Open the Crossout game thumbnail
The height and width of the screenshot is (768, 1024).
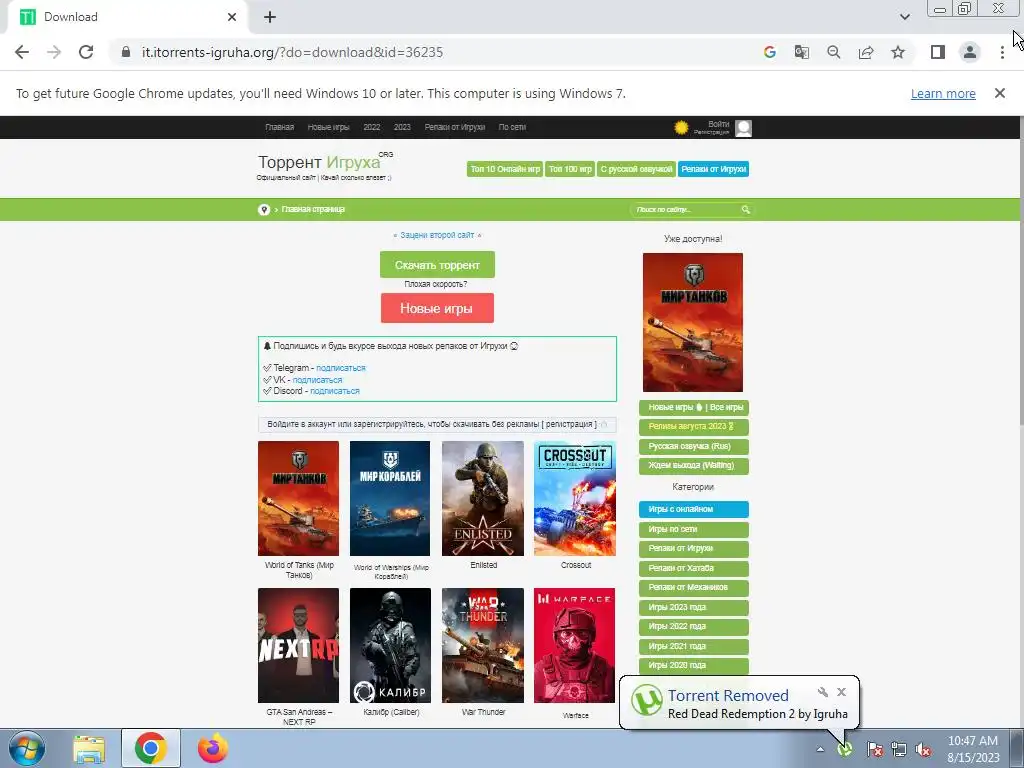click(x=575, y=498)
